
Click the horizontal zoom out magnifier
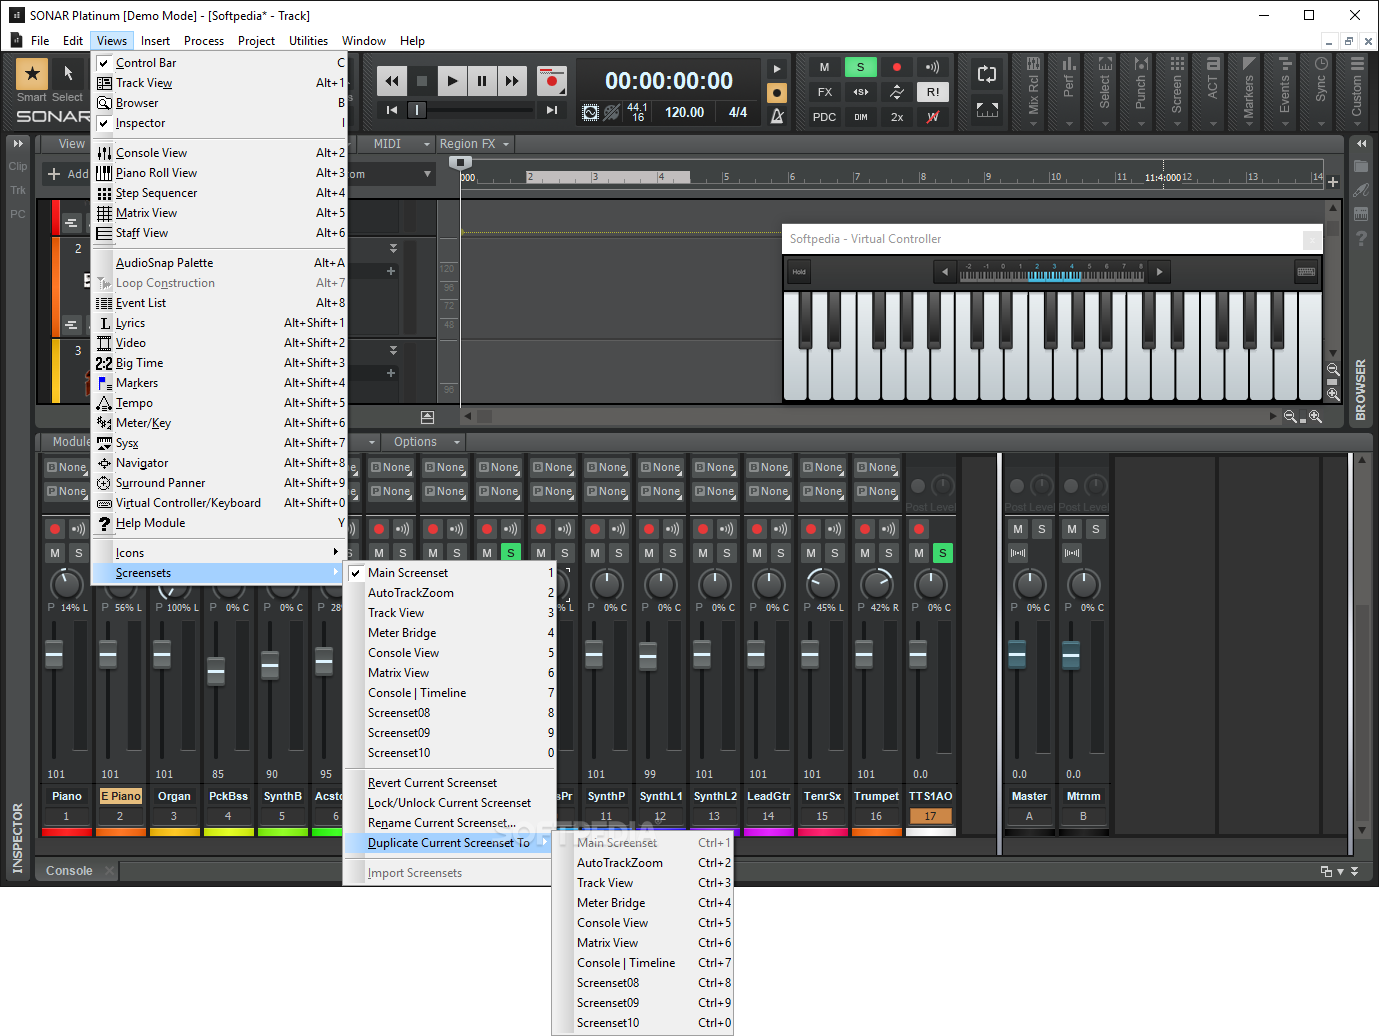pyautogui.click(x=1290, y=416)
